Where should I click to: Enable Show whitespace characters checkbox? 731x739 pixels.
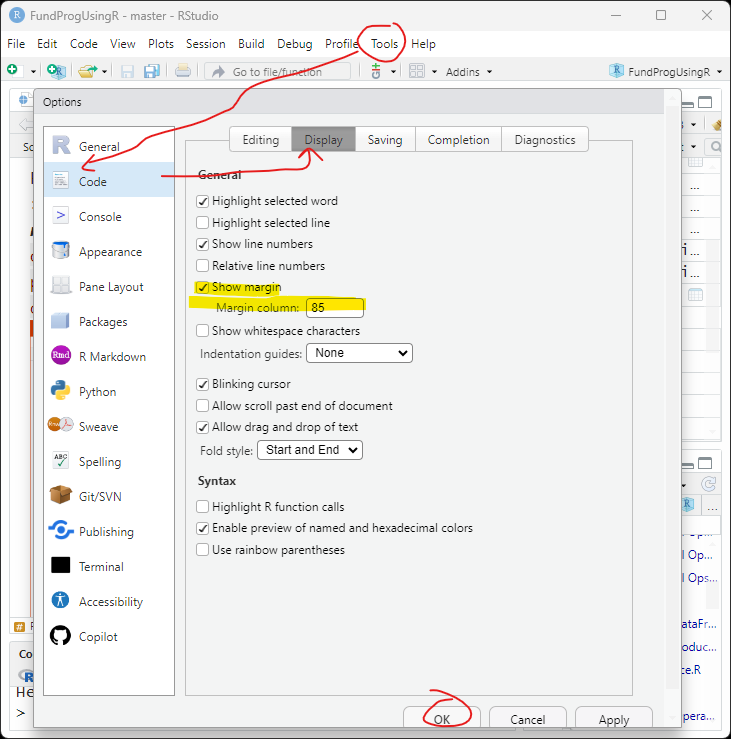pos(203,331)
